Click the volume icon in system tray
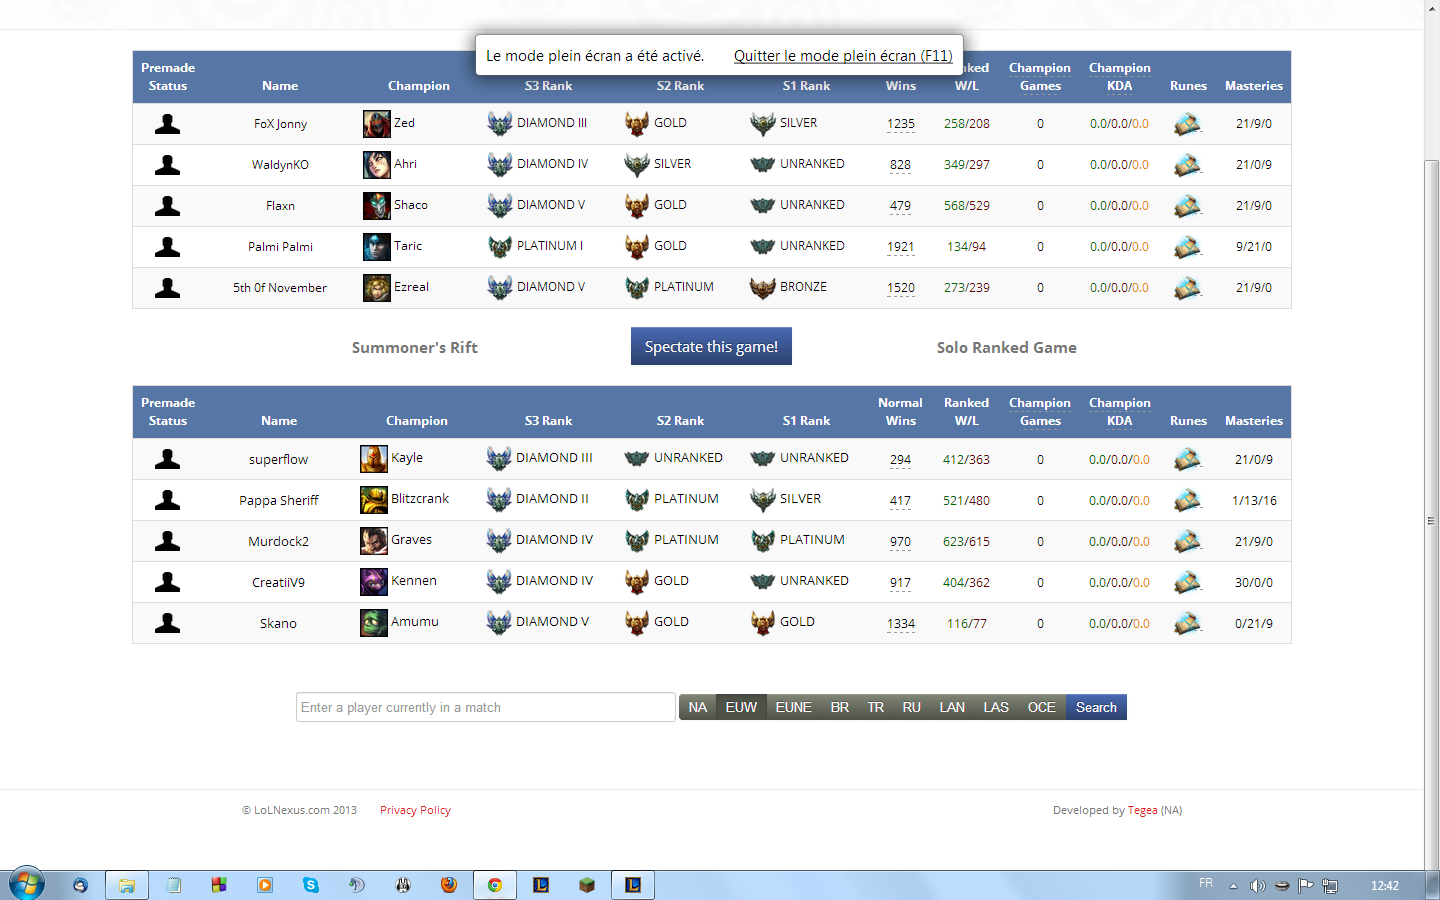This screenshot has width=1440, height=900. (x=1257, y=885)
